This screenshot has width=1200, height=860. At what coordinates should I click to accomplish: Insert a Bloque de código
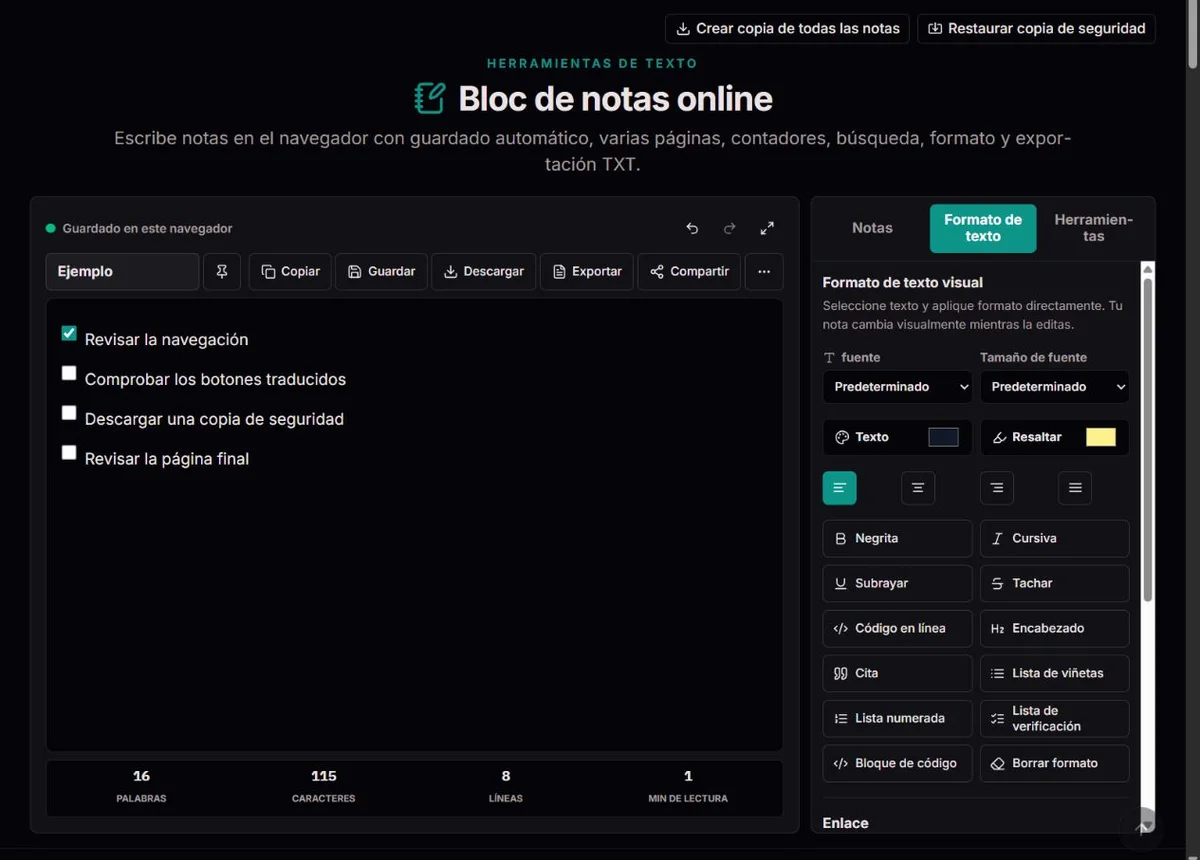point(897,763)
